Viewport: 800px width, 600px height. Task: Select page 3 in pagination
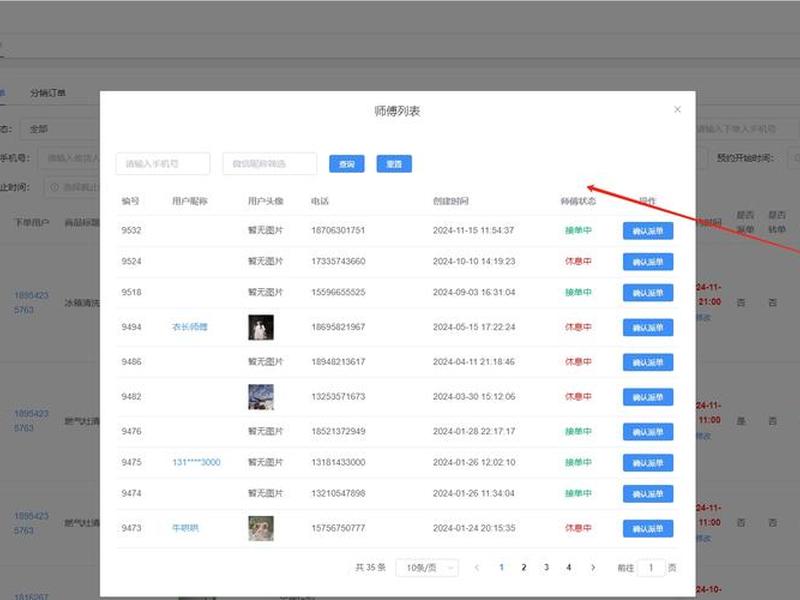(x=546, y=567)
